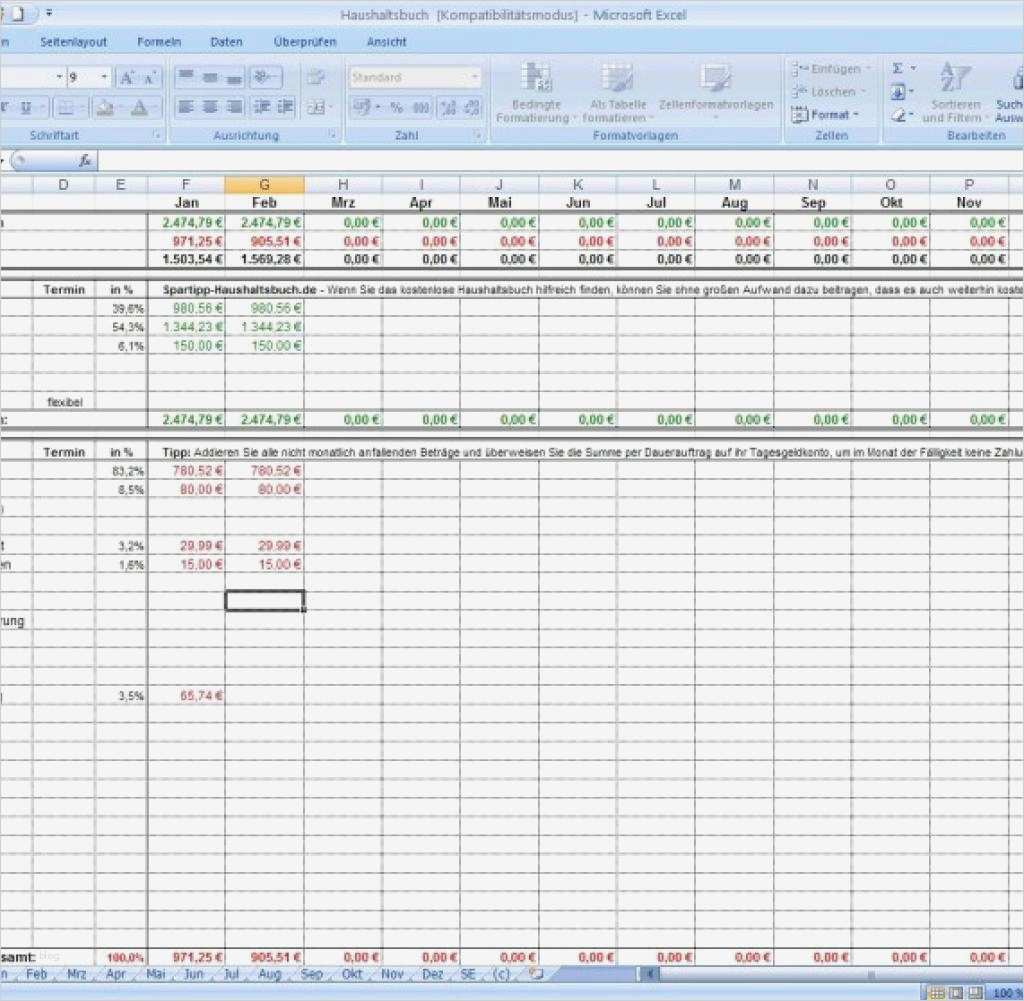1024x1001 pixels.
Task: Increase the indent
Action: tap(285, 106)
